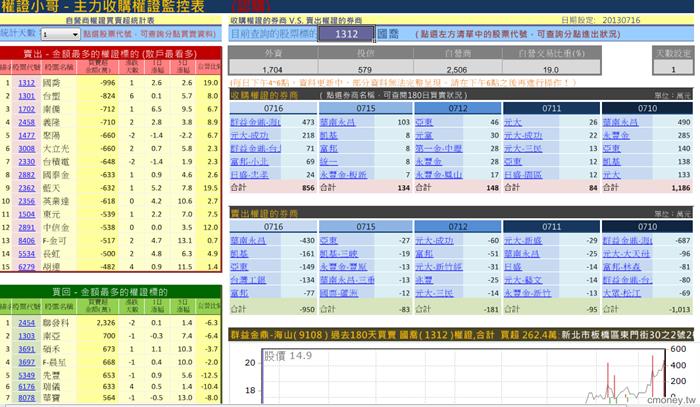Select the 0716 sellers total -950
Screen dimensions: 700x407
(307, 309)
